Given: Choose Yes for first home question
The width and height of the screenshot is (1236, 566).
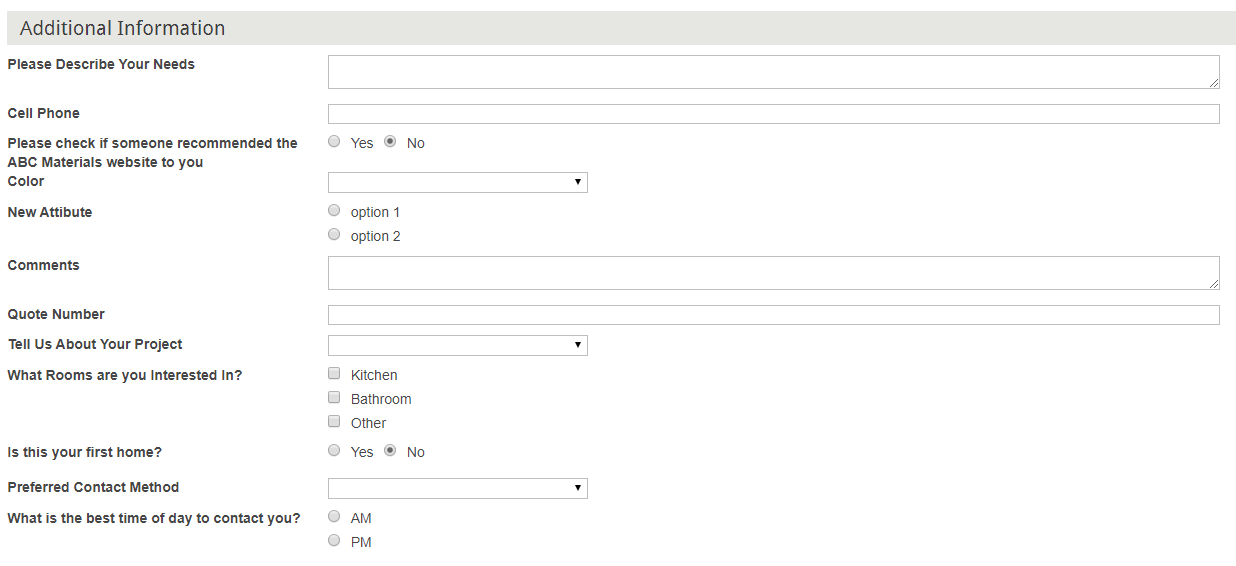Looking at the screenshot, I should tap(334, 451).
